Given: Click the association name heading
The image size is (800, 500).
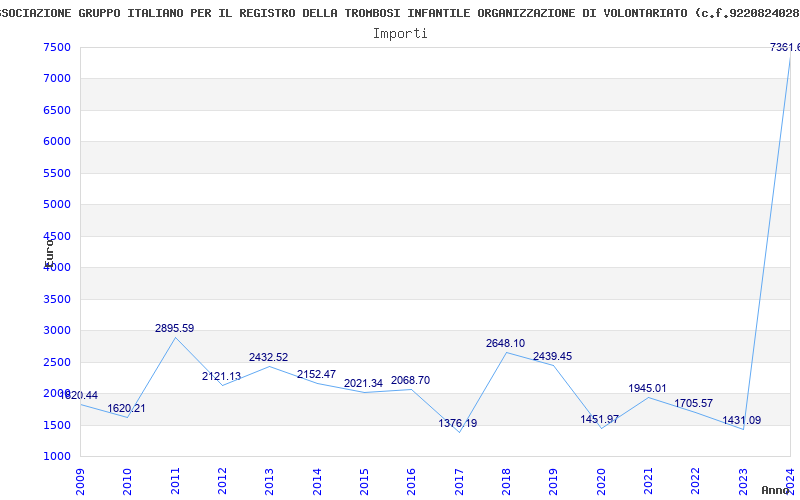Looking at the screenshot, I should coord(400,13).
